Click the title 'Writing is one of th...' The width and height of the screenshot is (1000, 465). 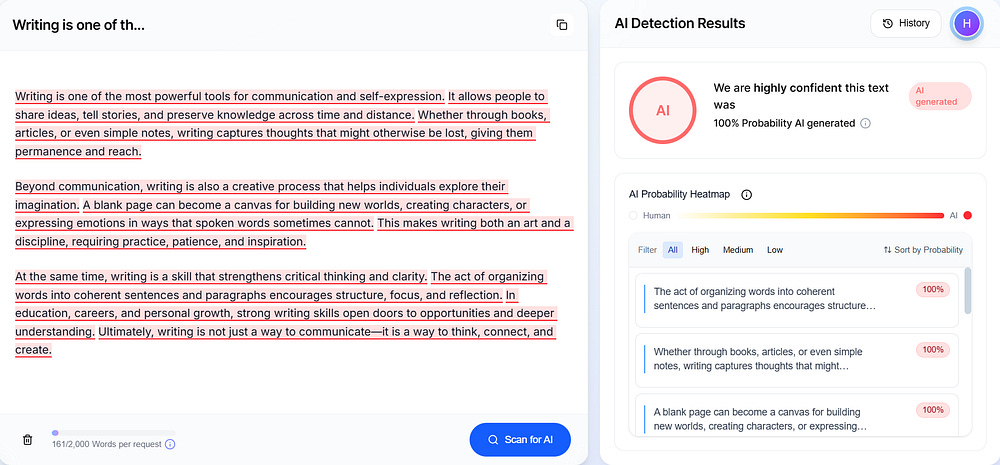[x=78, y=25]
